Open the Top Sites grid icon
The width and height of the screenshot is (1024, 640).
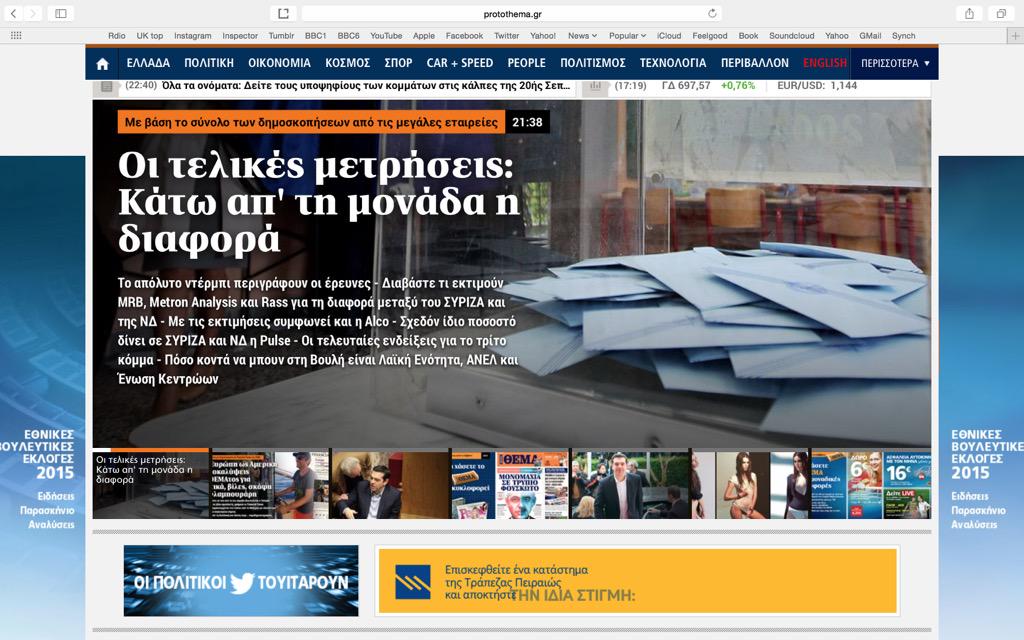coord(16,36)
